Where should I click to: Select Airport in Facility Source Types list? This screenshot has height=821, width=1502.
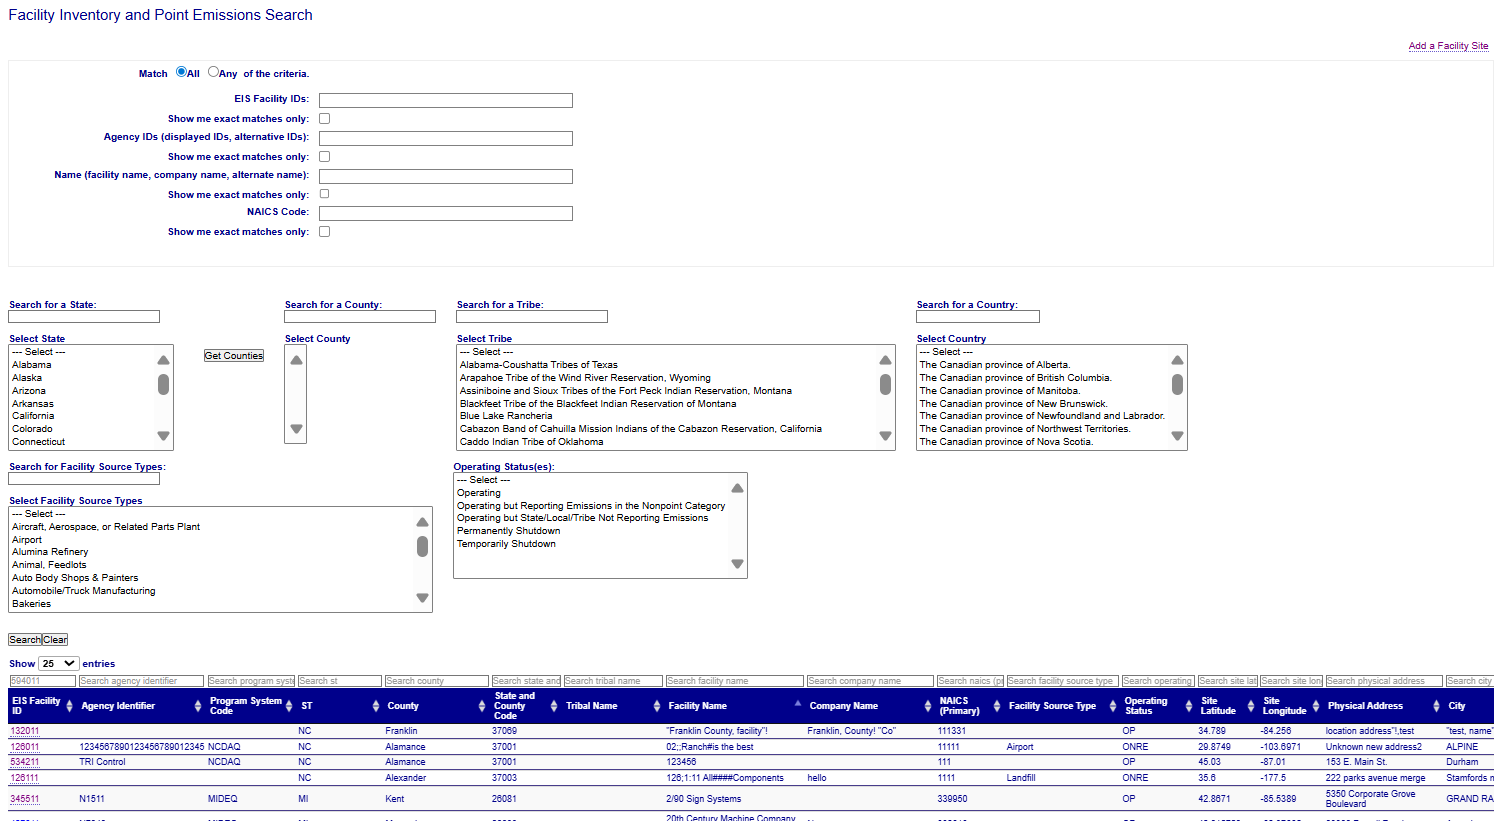(x=27, y=540)
